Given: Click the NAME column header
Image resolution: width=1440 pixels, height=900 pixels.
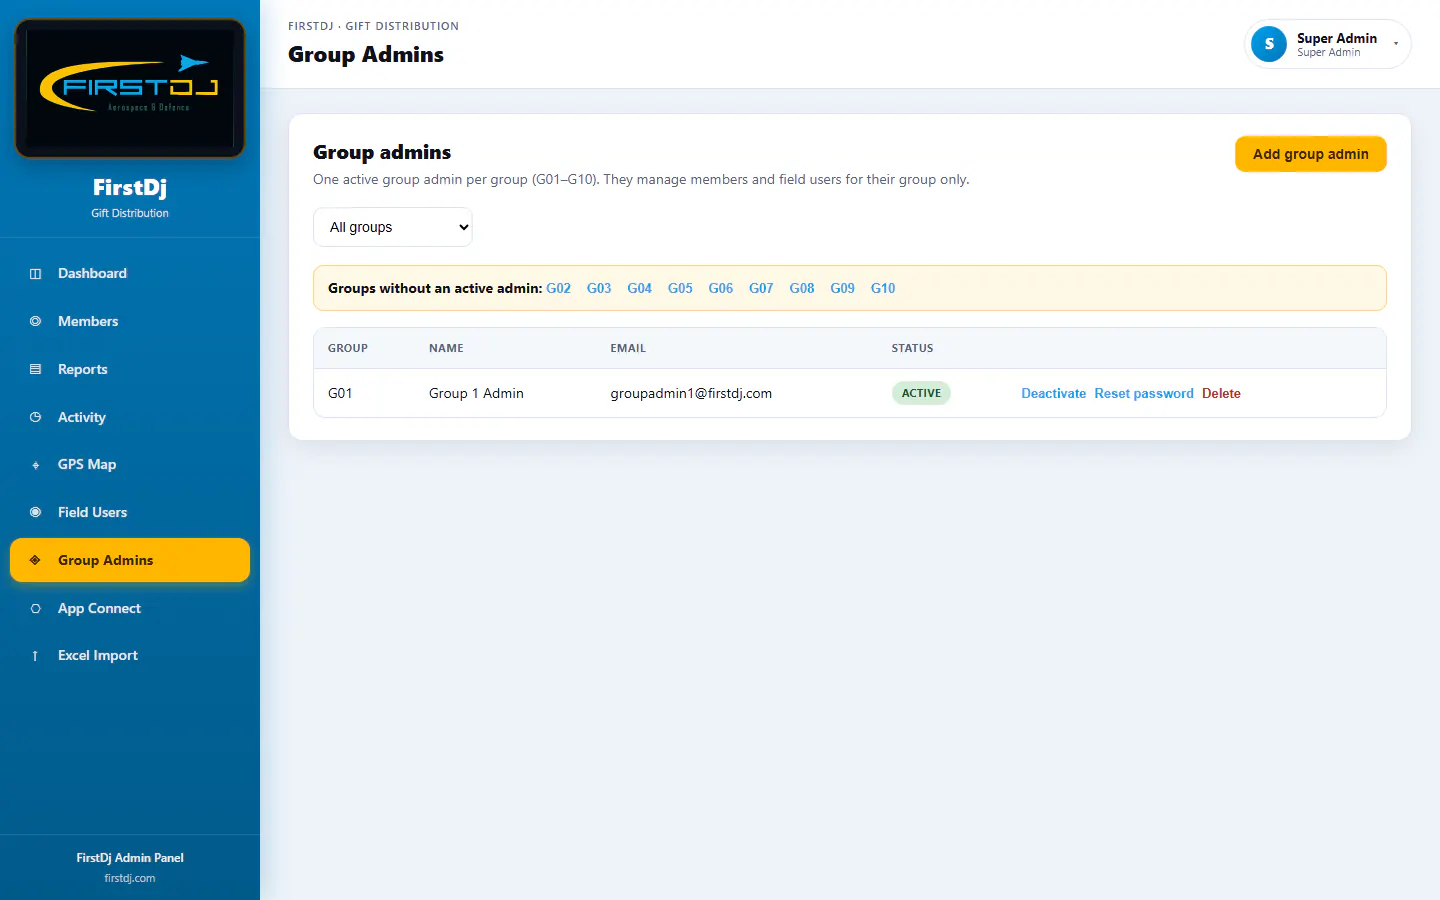Looking at the screenshot, I should pyautogui.click(x=446, y=349).
